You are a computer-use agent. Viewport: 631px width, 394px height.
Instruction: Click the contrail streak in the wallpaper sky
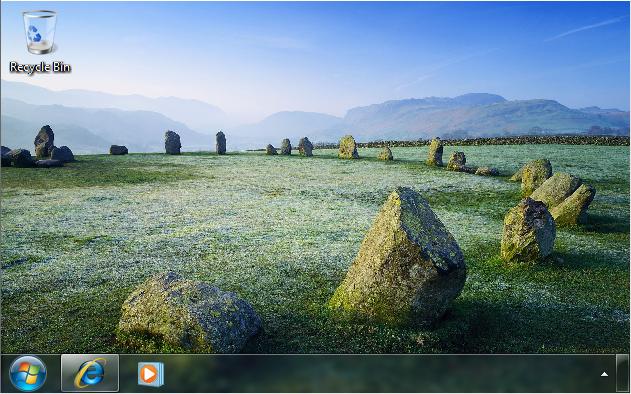(586, 28)
